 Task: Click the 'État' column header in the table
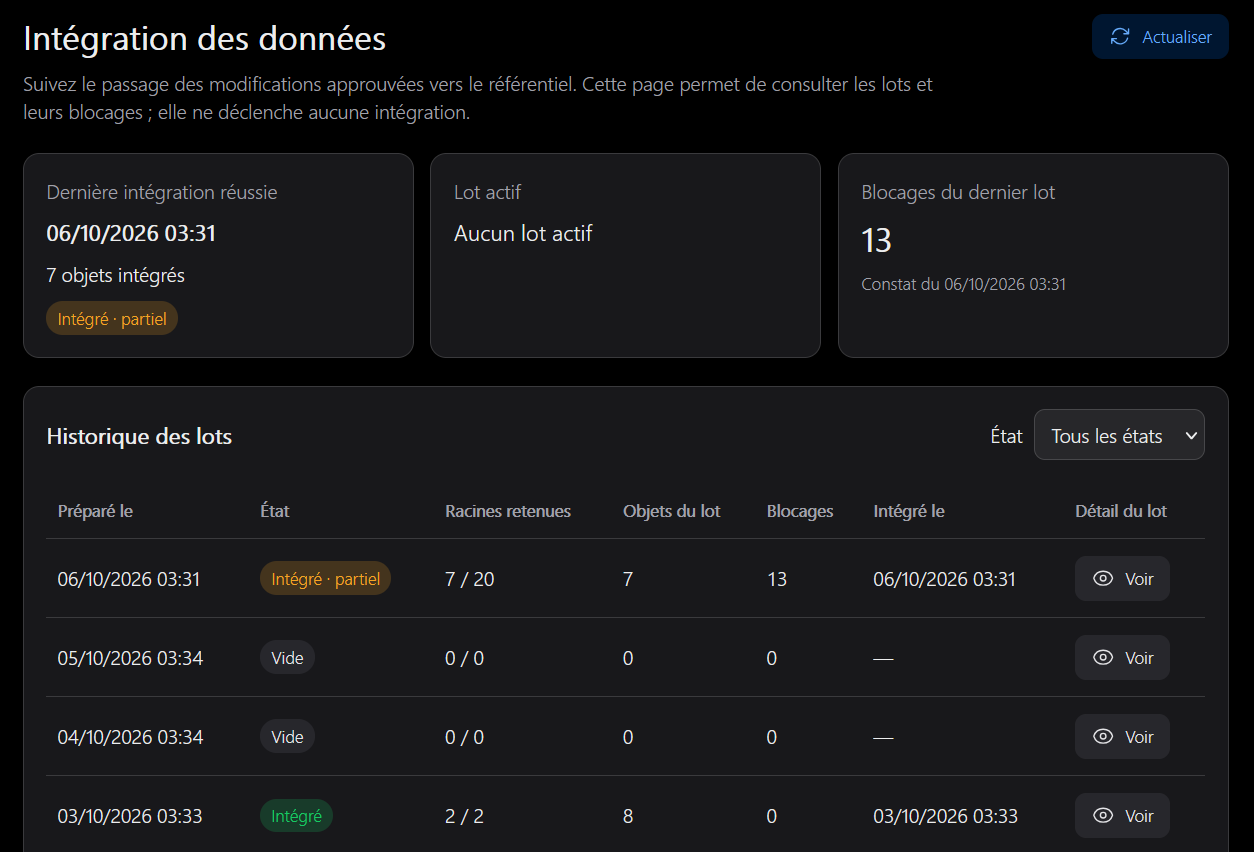click(x=275, y=511)
